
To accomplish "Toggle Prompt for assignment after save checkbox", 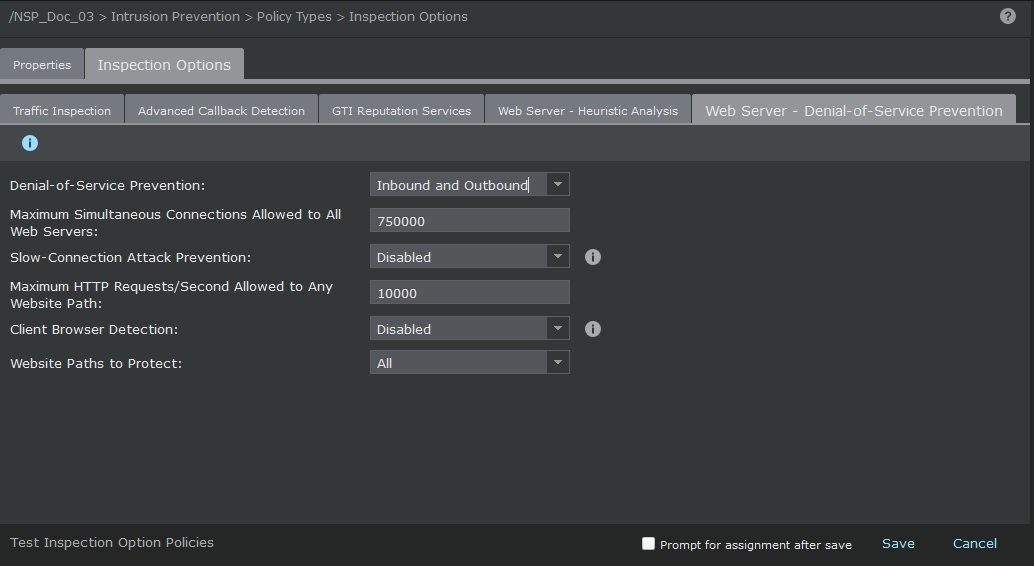I will pos(648,543).
